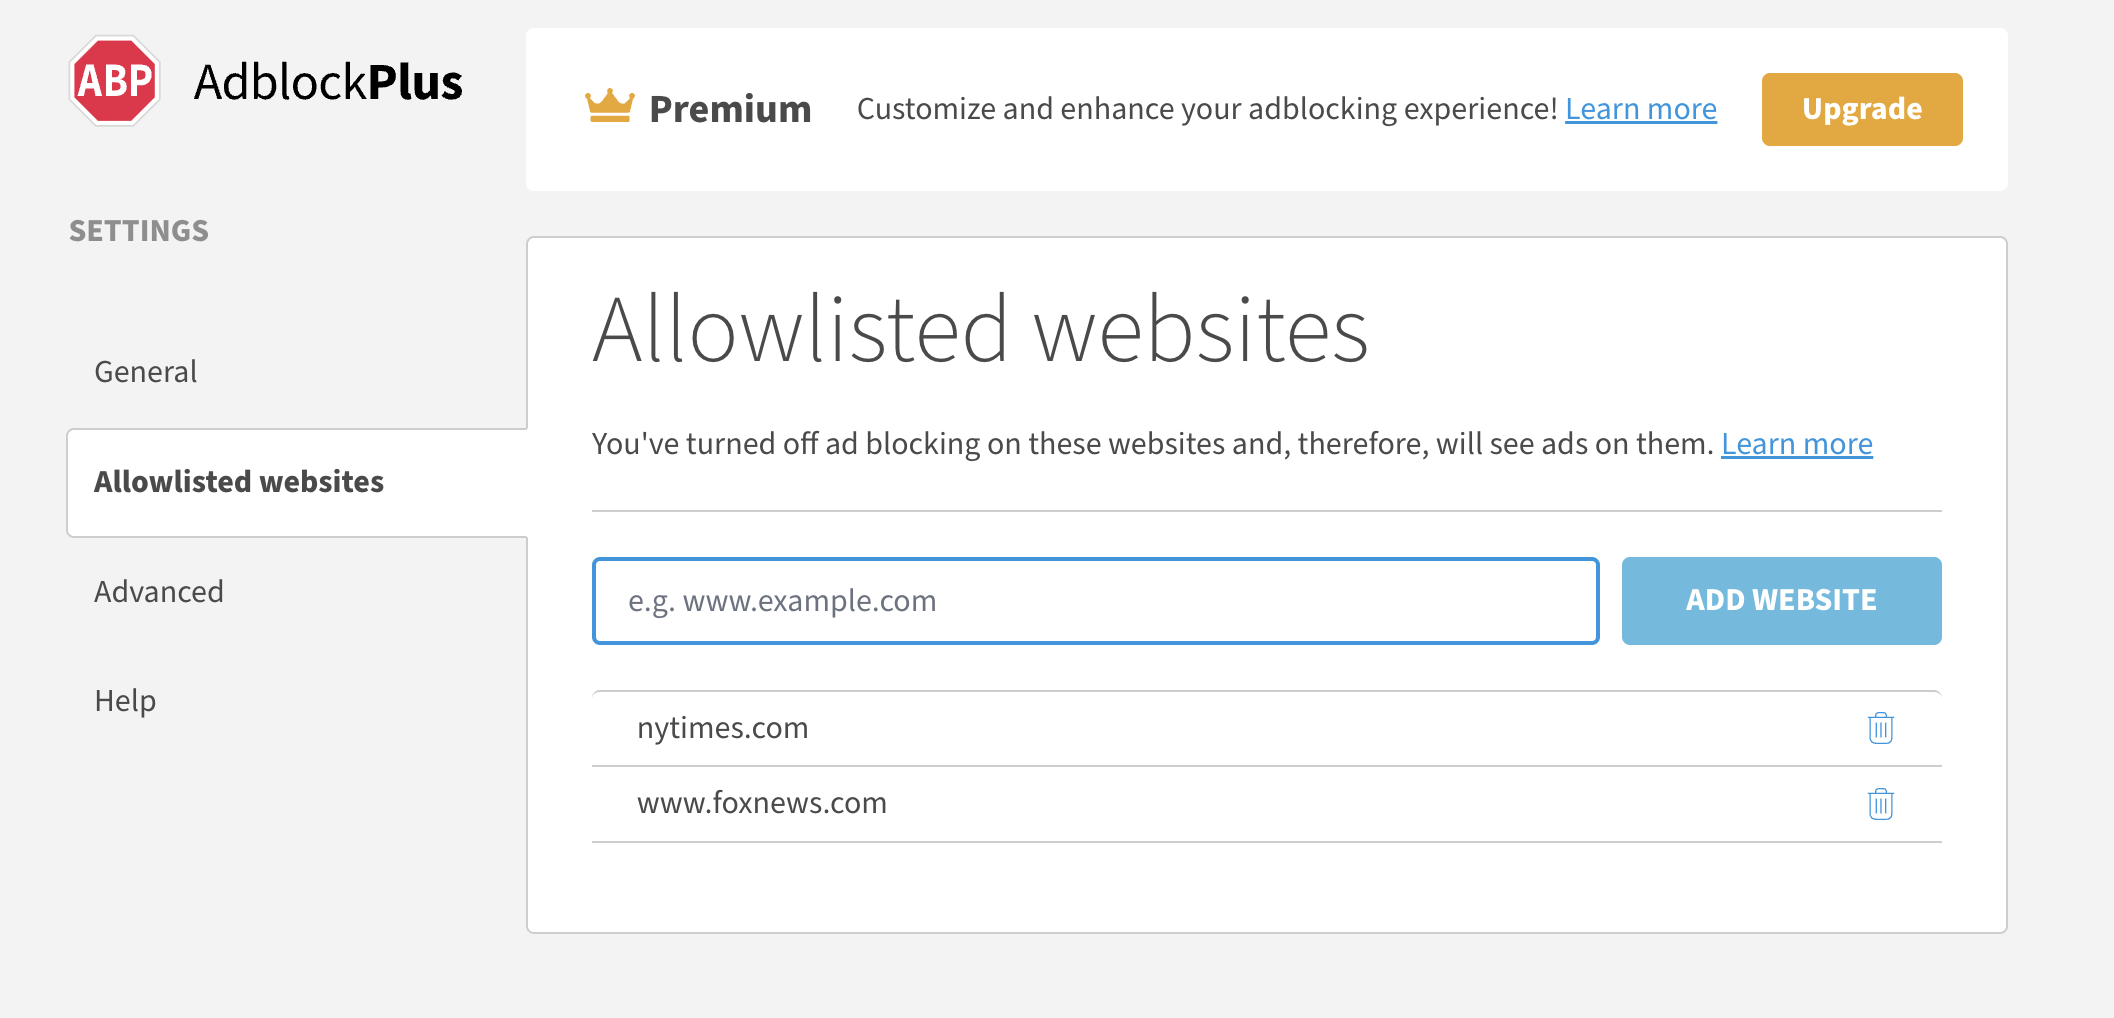Click the AdblockPlus wordmark text
The width and height of the screenshot is (2114, 1018).
click(328, 82)
